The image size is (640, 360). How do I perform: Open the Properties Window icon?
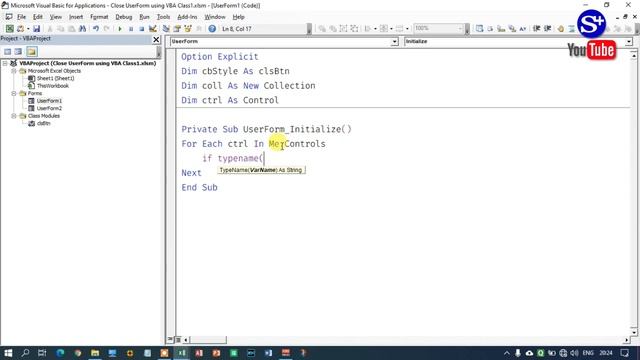point(177,29)
